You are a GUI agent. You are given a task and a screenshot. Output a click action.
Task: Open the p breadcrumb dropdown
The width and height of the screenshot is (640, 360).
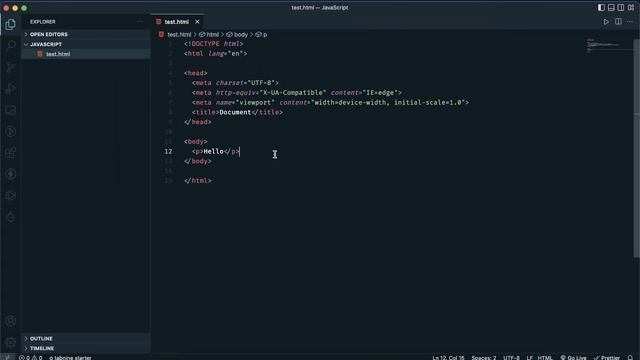261,35
